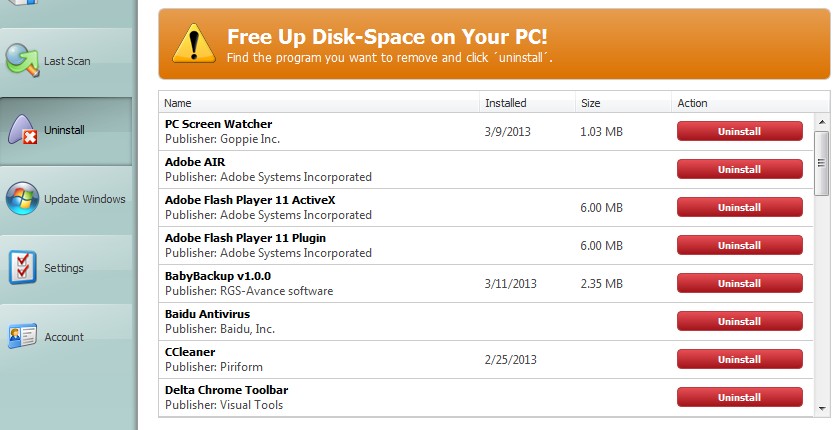The width and height of the screenshot is (840, 430).
Task: Uninstall Adobe AIR
Action: click(x=739, y=169)
